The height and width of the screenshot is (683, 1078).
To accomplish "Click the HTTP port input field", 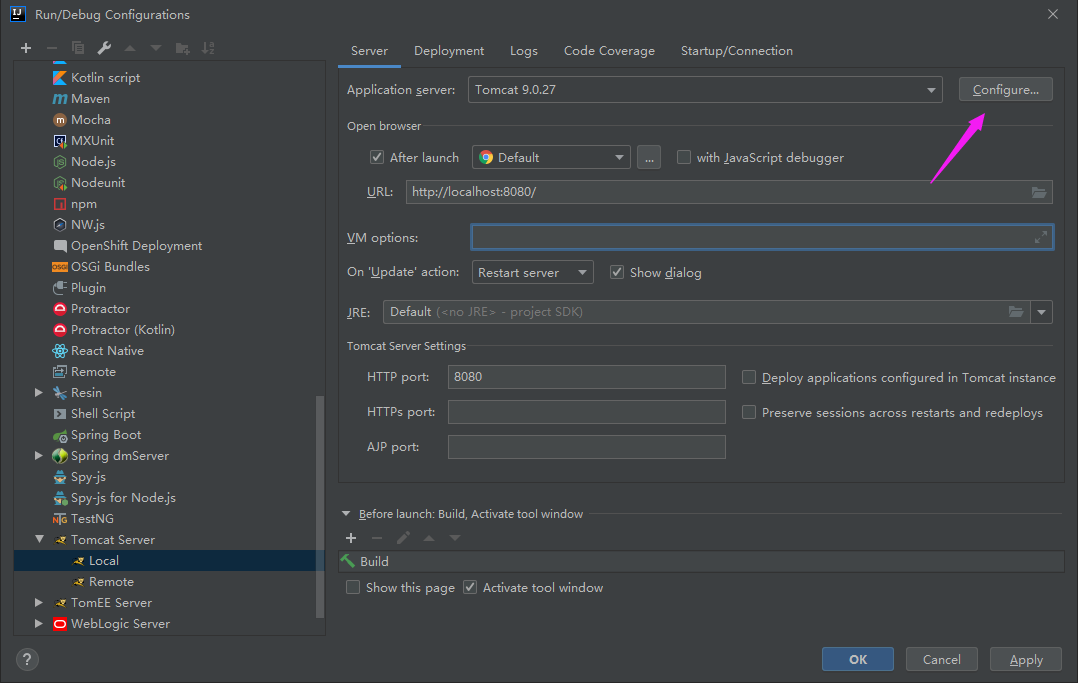I will (586, 377).
